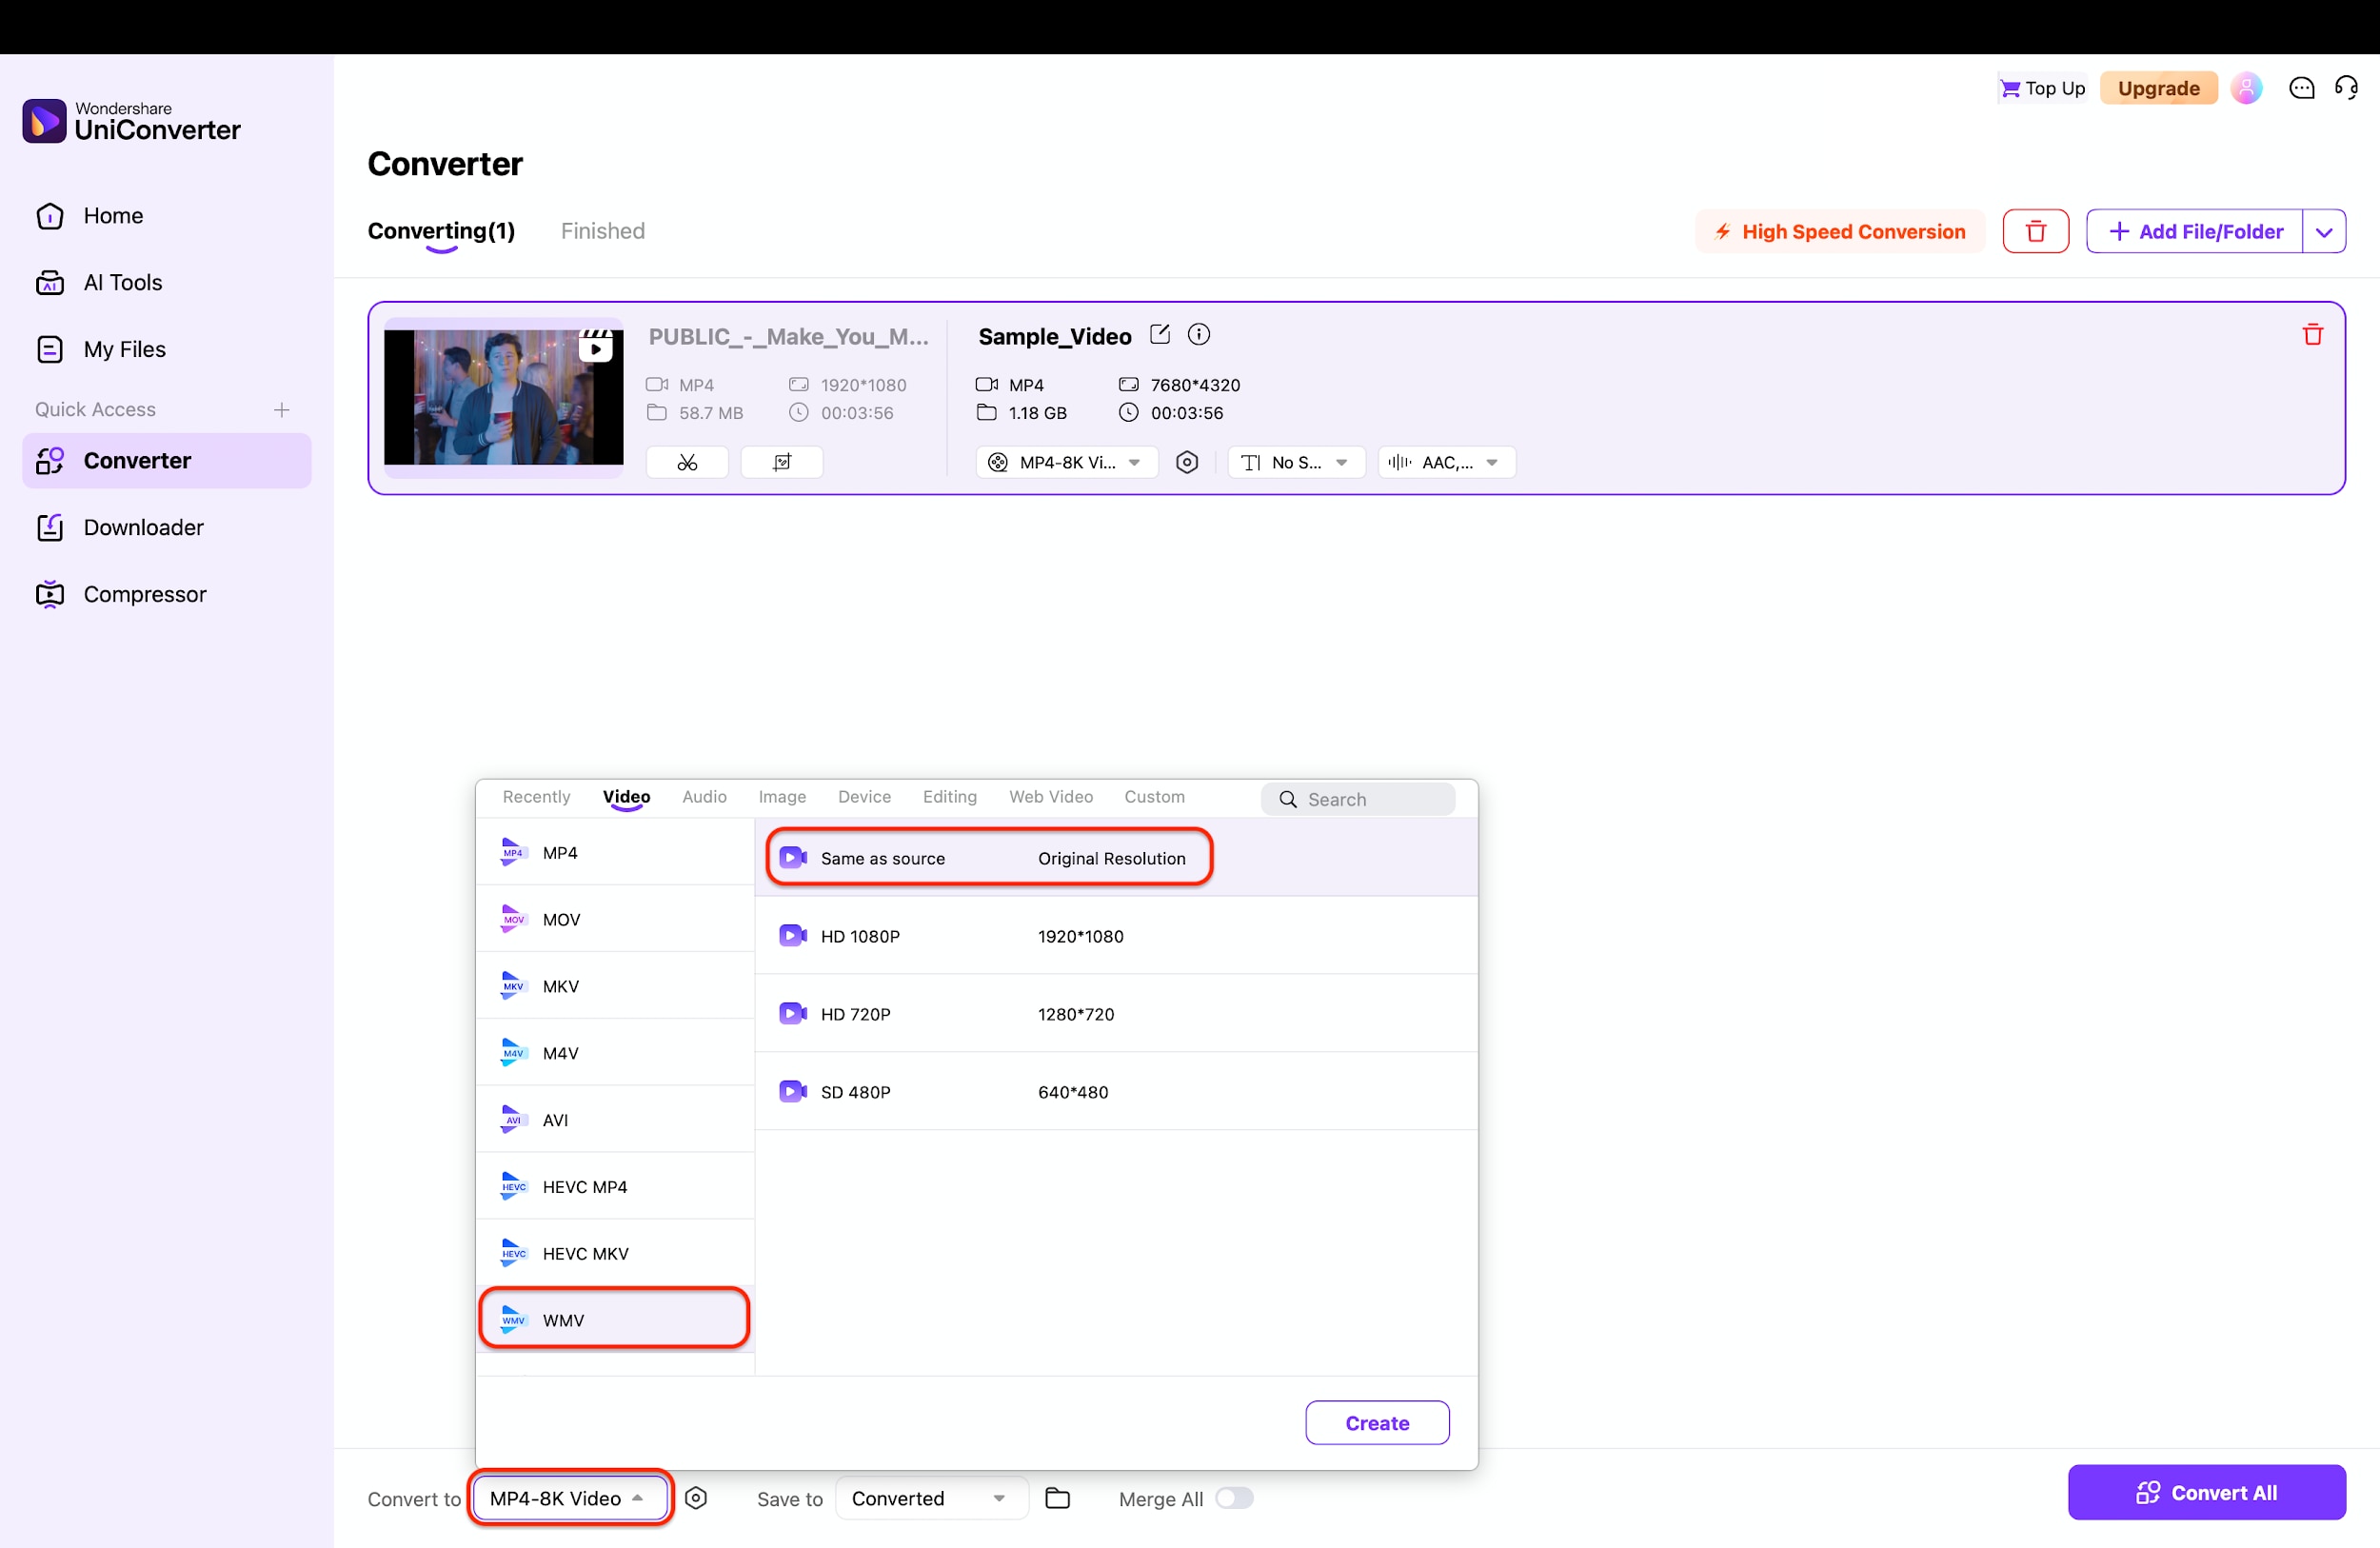
Task: Open the trim scissors tool for the video
Action: (686, 461)
